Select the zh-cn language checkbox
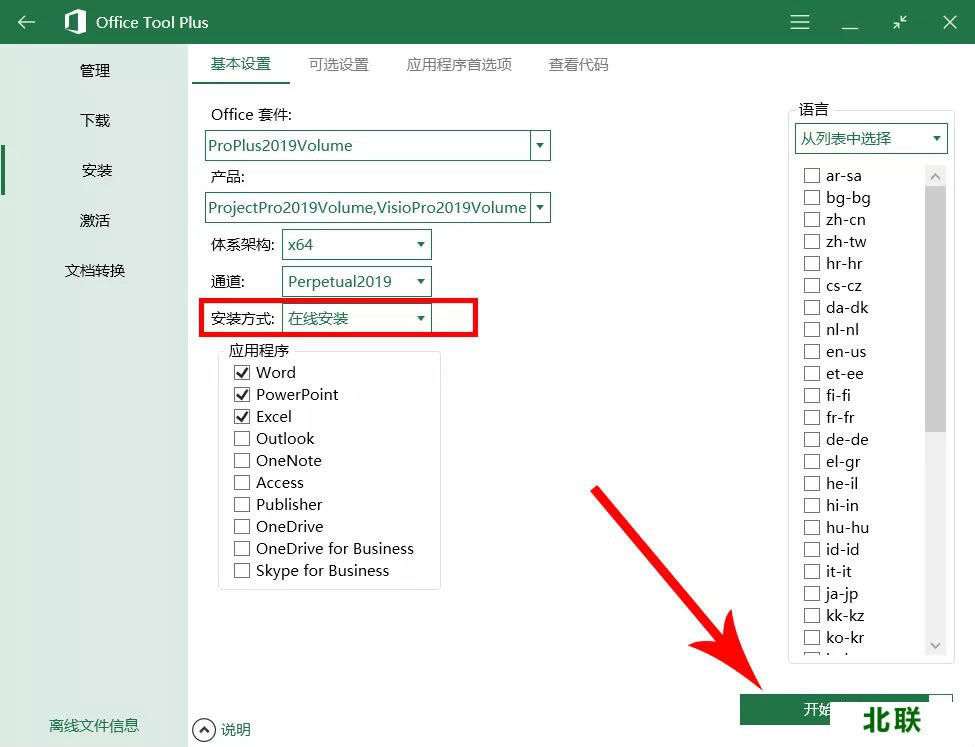Image resolution: width=975 pixels, height=747 pixels. (811, 219)
